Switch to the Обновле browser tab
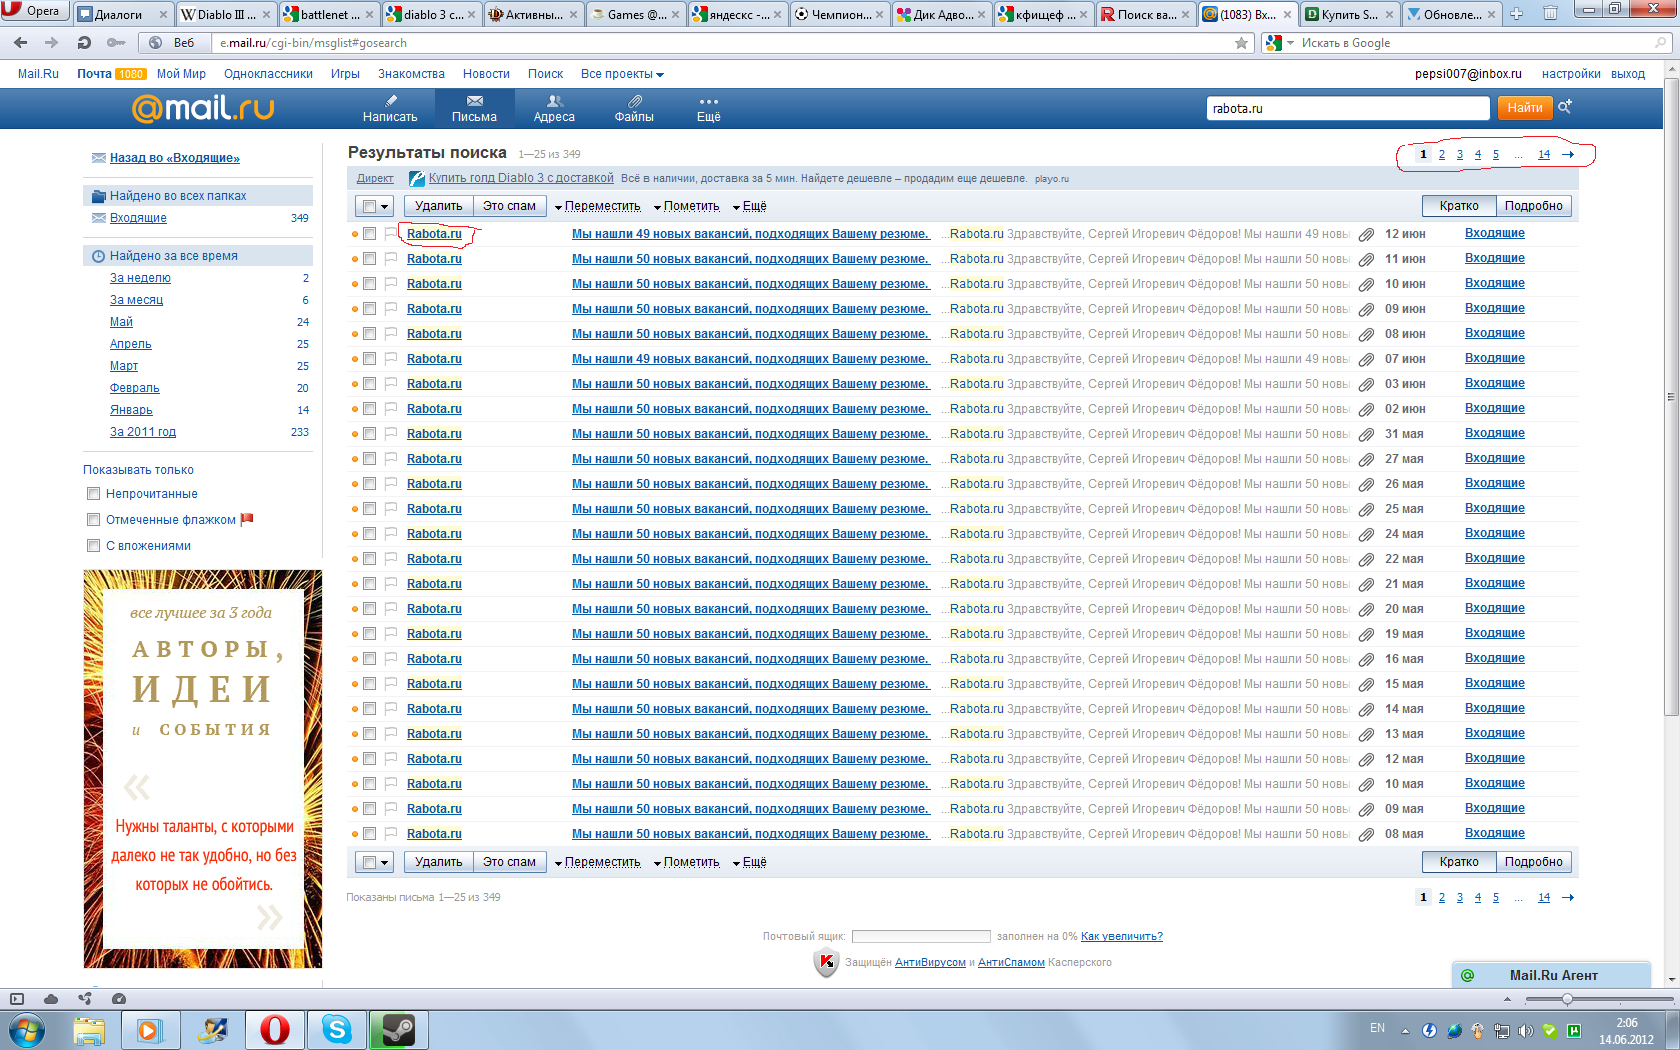This screenshot has height=1050, width=1680. click(x=1452, y=14)
